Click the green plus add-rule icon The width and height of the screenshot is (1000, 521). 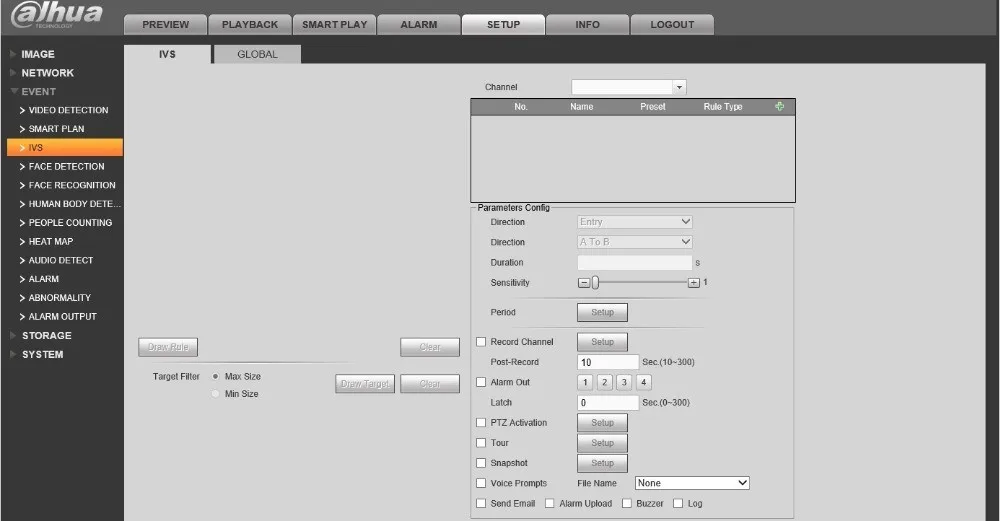coord(779,106)
